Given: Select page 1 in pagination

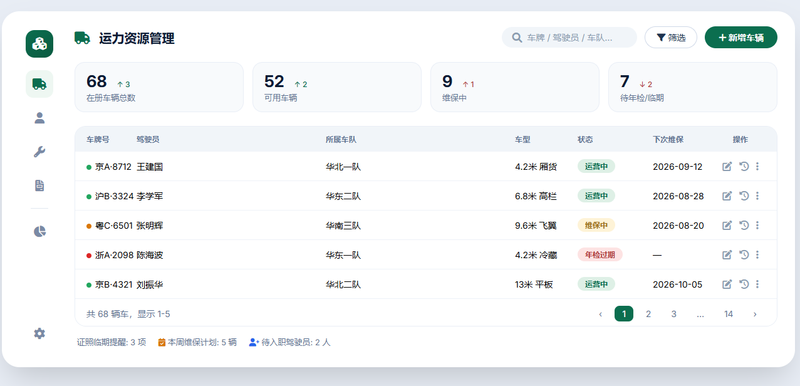Looking at the screenshot, I should coord(623,314).
